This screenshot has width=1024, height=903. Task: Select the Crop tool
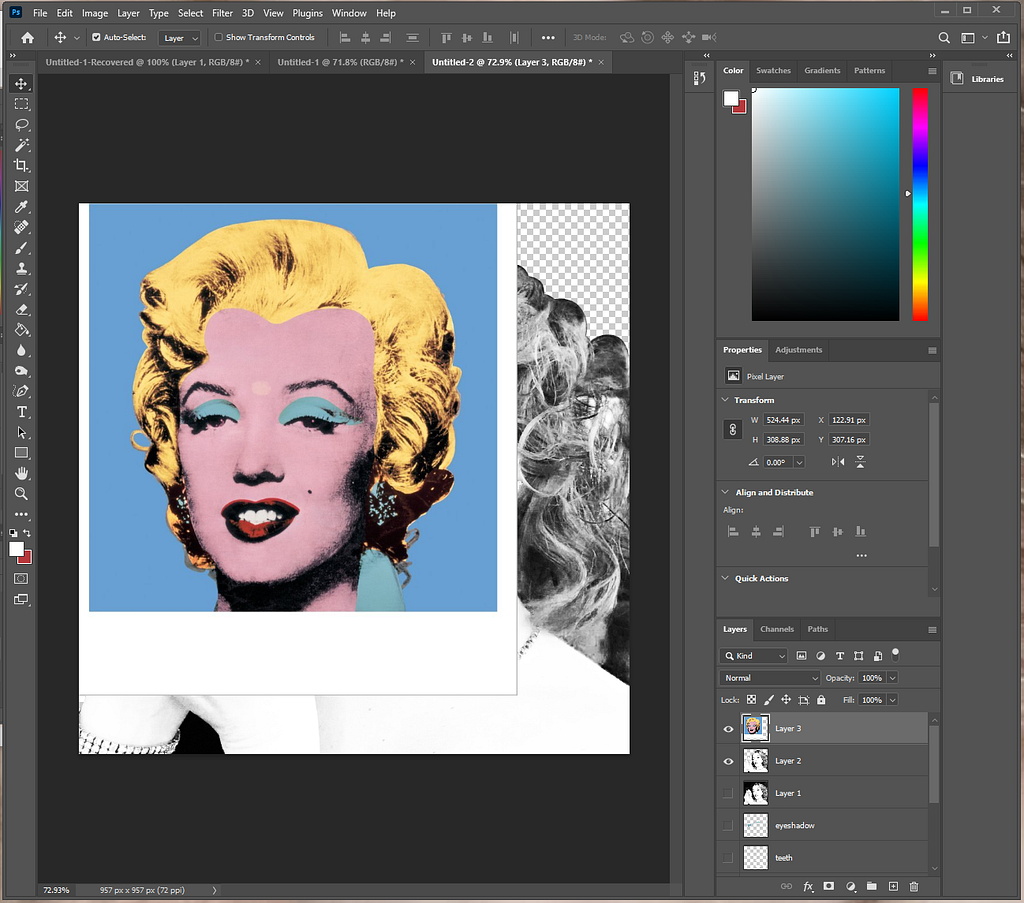(22, 165)
